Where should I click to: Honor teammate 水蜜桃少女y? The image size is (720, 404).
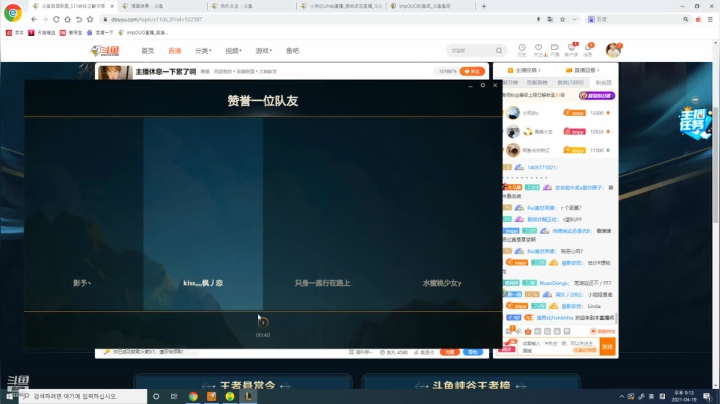point(442,214)
